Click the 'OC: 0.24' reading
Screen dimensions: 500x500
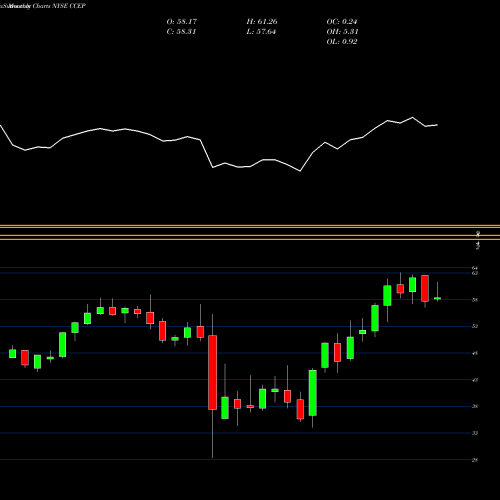click(342, 22)
